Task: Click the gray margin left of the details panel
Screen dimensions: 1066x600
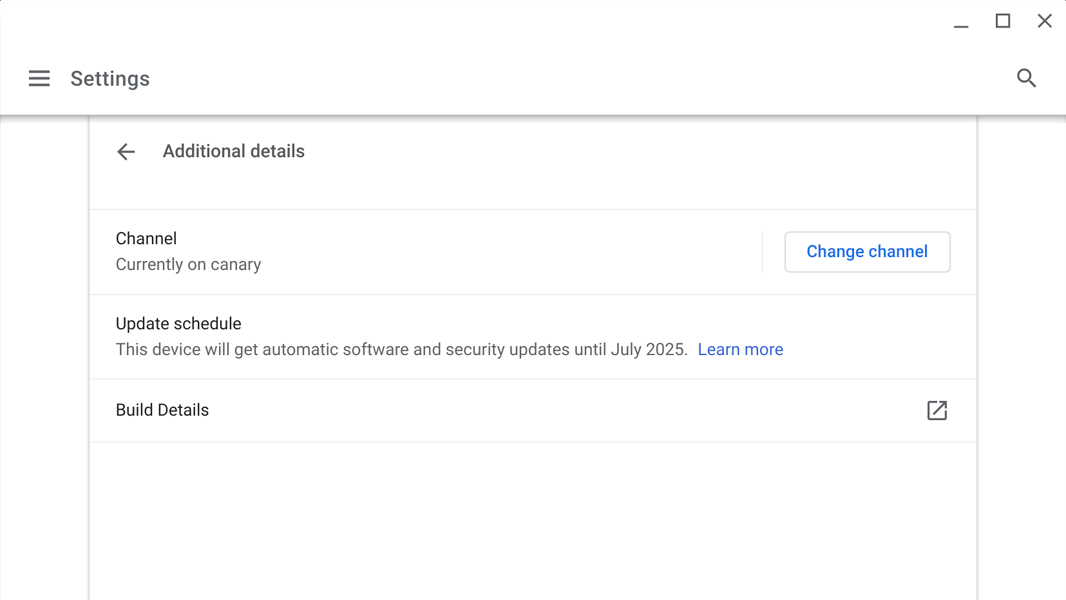Action: [x=44, y=360]
